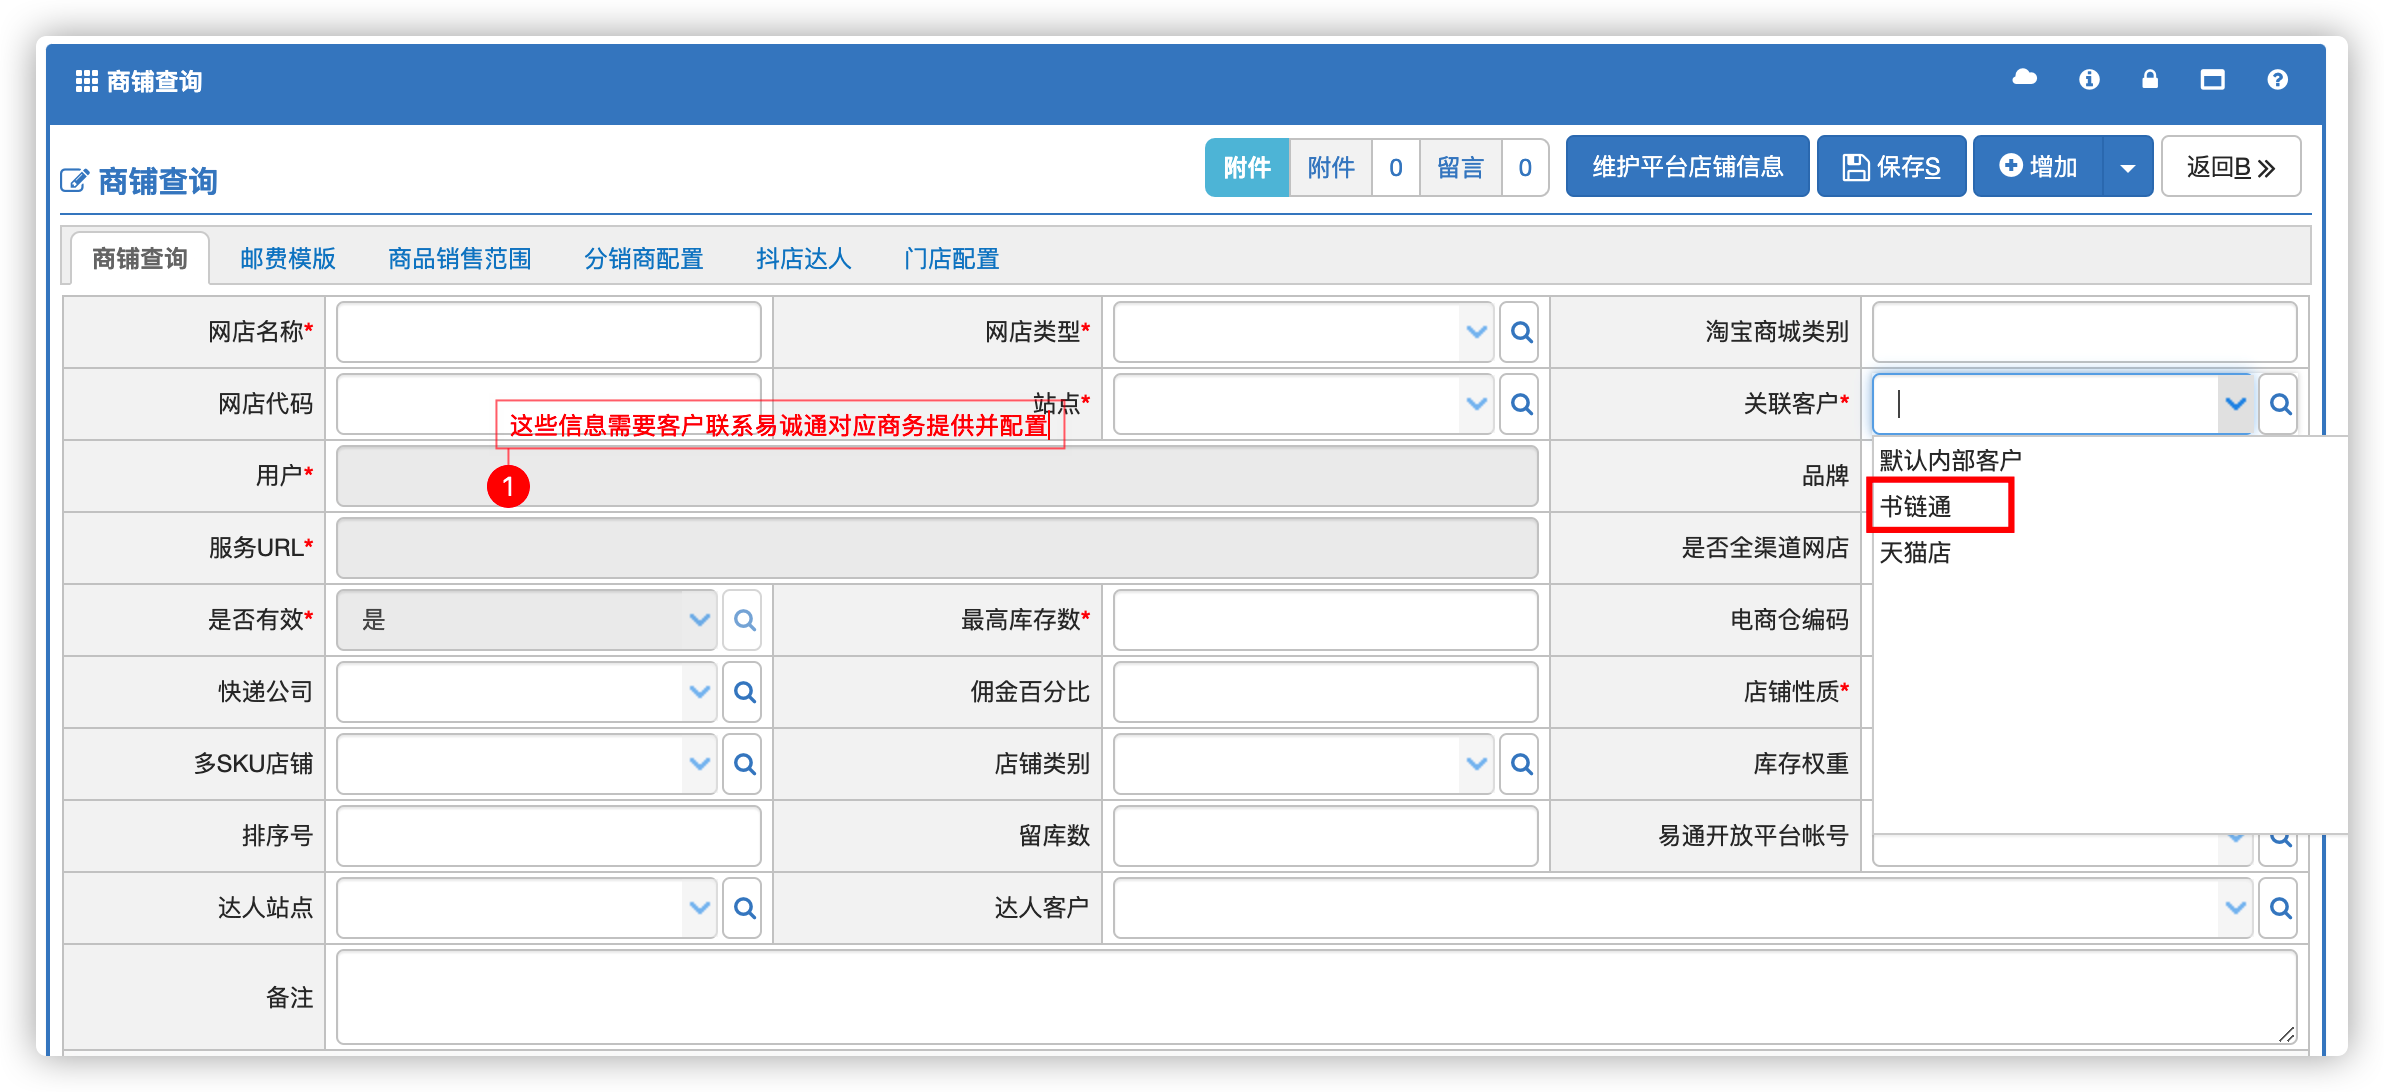Switch to the 邮费模版 tab

click(288, 259)
